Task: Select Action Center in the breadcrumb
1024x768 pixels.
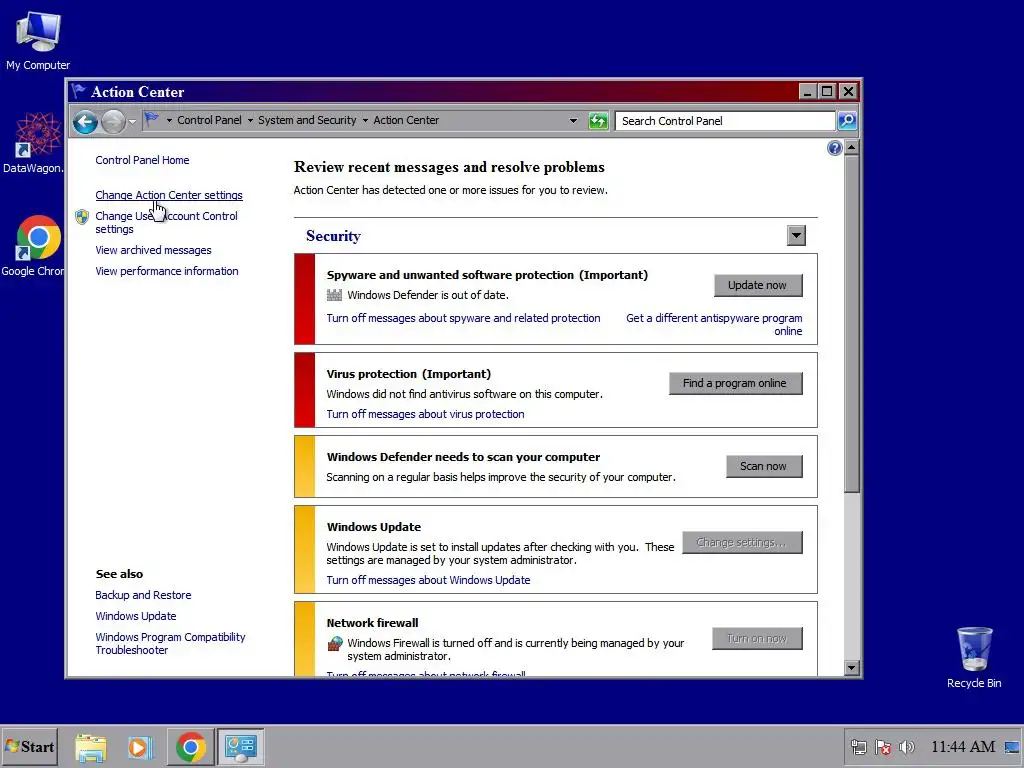Action: click(x=406, y=120)
